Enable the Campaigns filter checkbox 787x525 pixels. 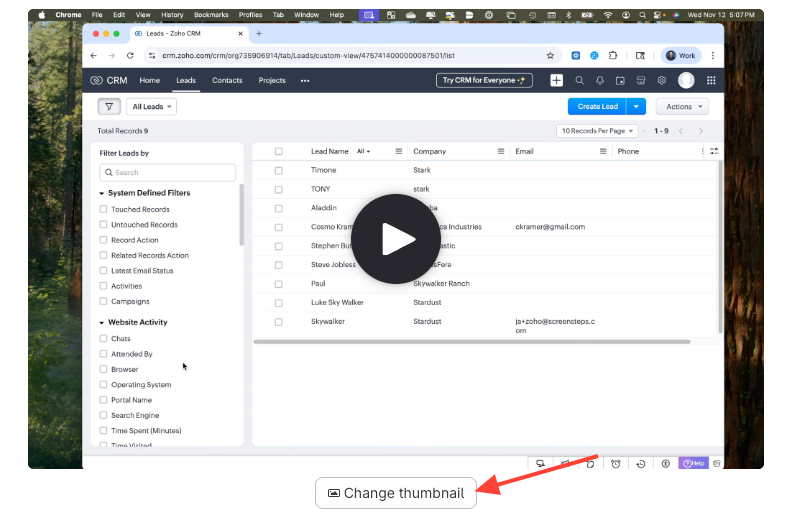point(103,301)
